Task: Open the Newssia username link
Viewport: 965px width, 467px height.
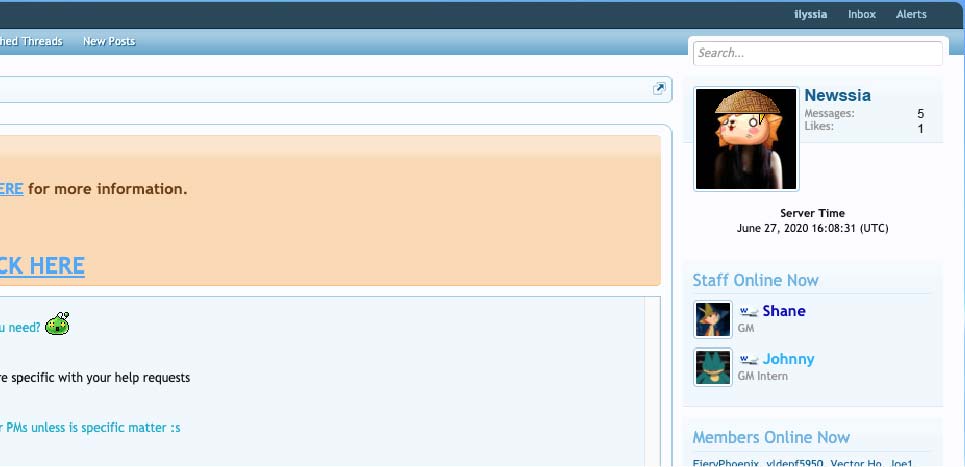Action: (837, 96)
